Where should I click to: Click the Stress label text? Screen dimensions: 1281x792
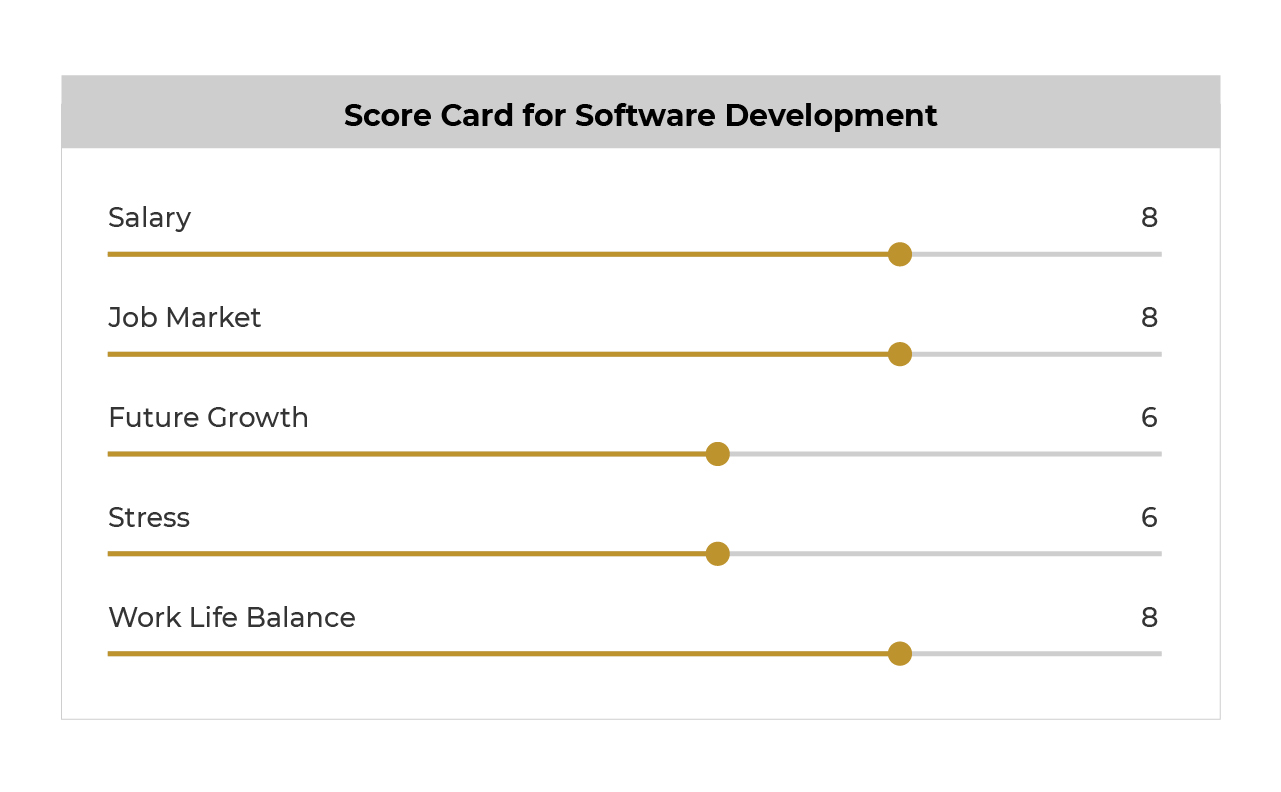149,518
